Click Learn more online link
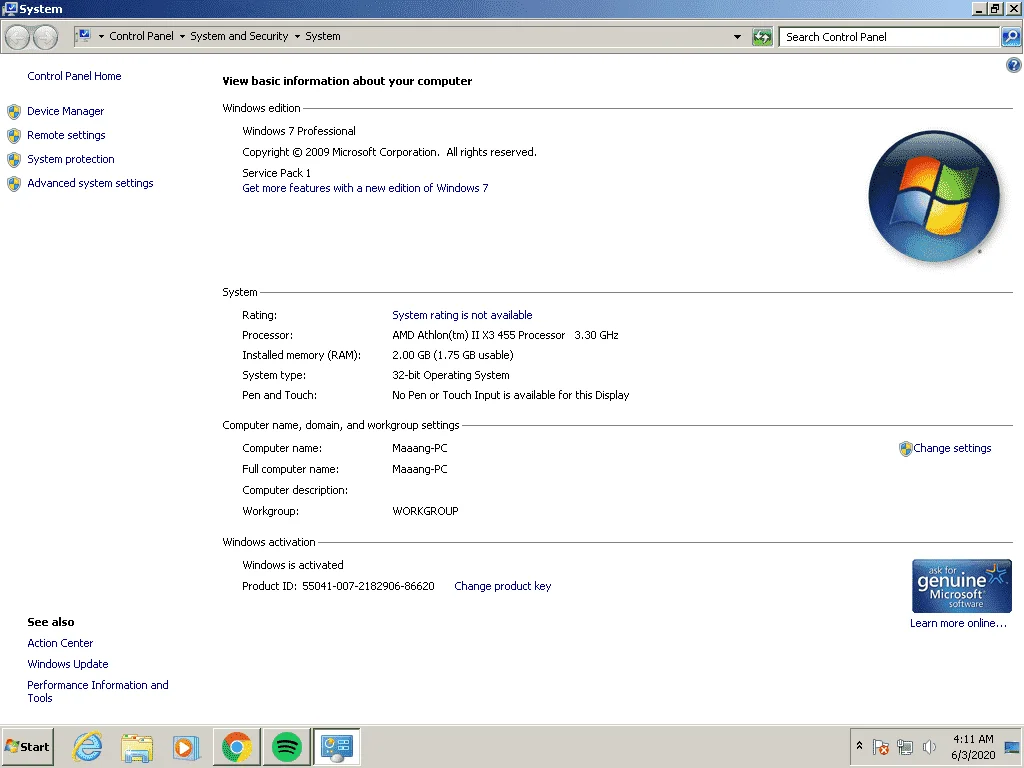 click(x=958, y=624)
